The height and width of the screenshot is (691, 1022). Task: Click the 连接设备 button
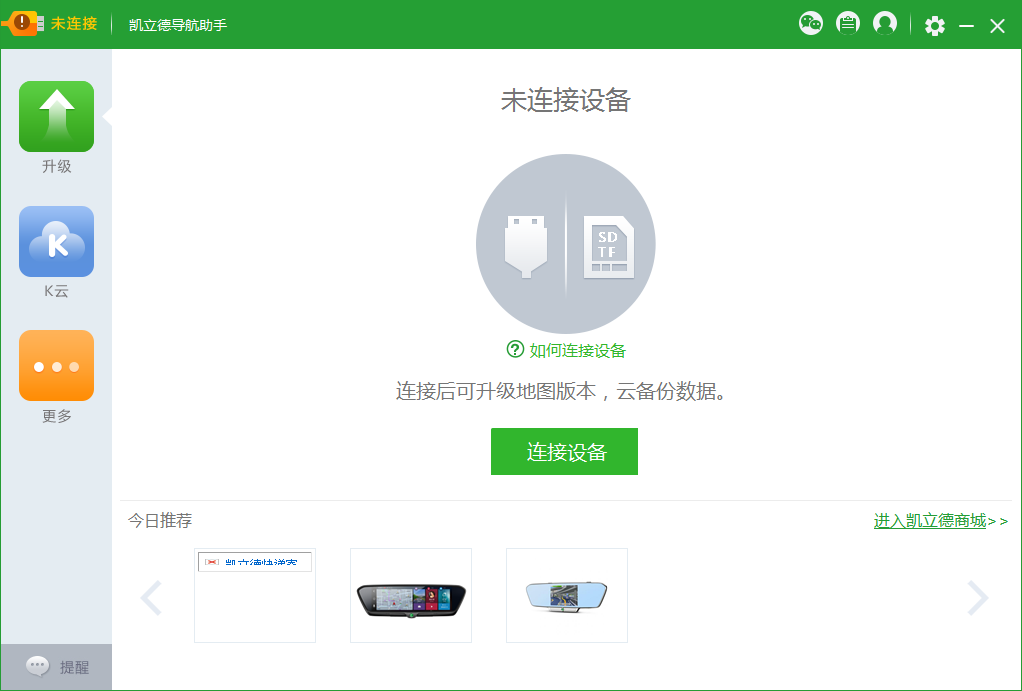[564, 452]
